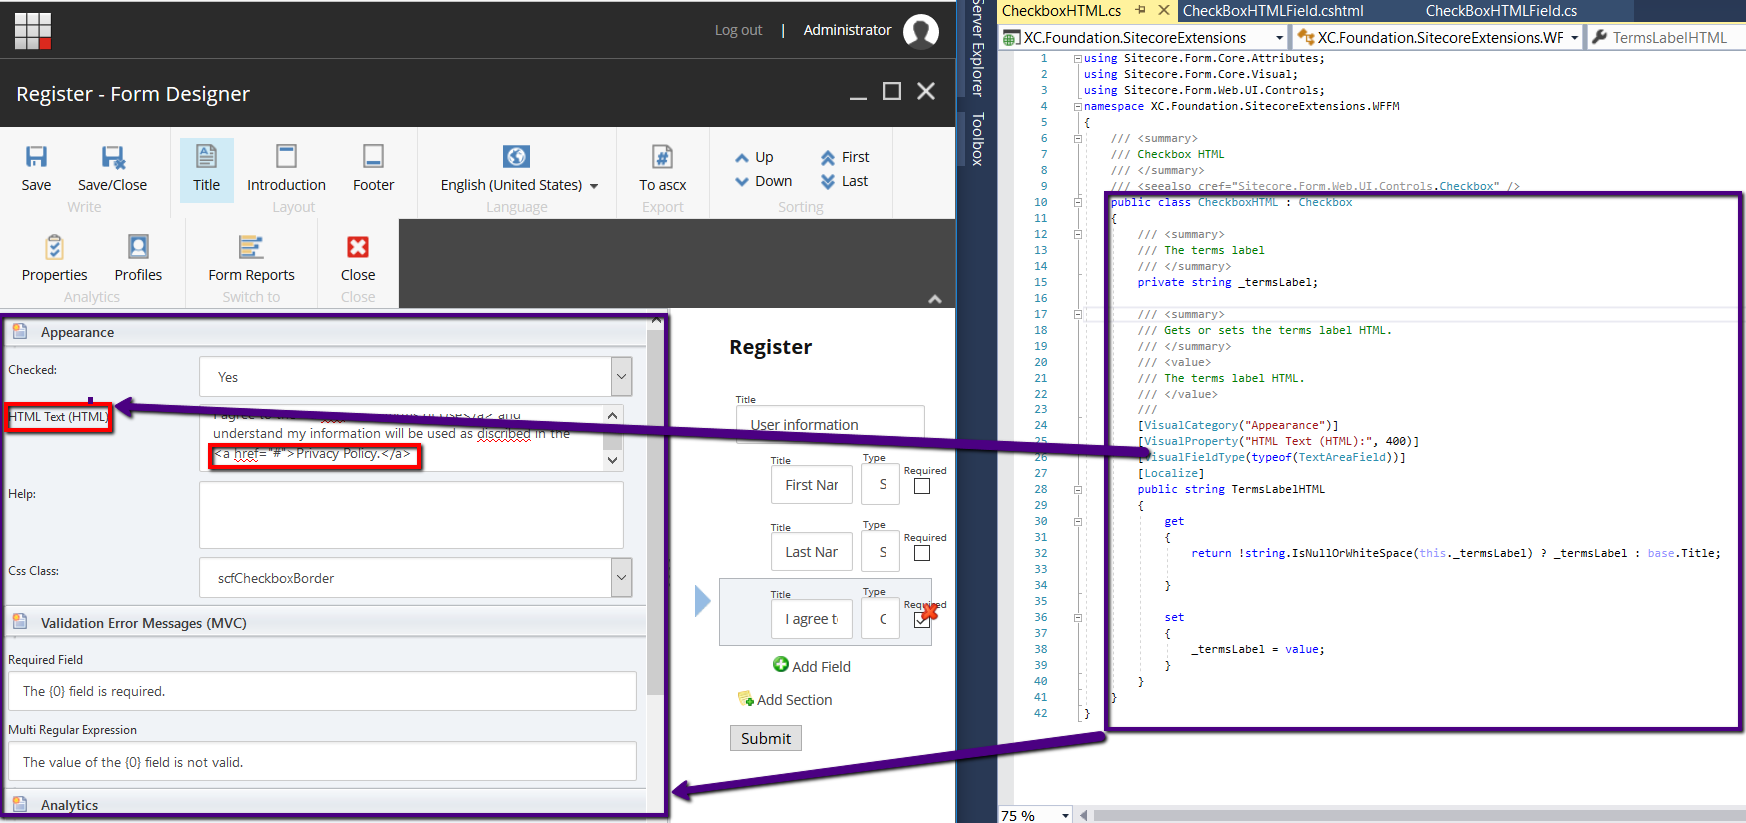Open the Css Class dropdown
This screenshot has height=823, width=1746.
(x=621, y=578)
